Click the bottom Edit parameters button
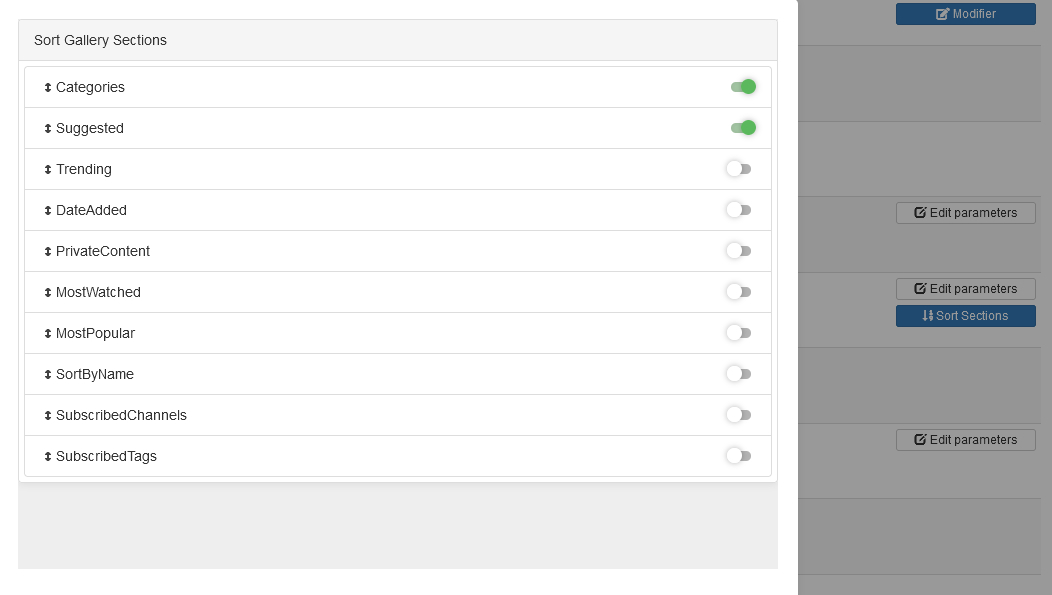Screen dimensions: 1052x595 965,440
